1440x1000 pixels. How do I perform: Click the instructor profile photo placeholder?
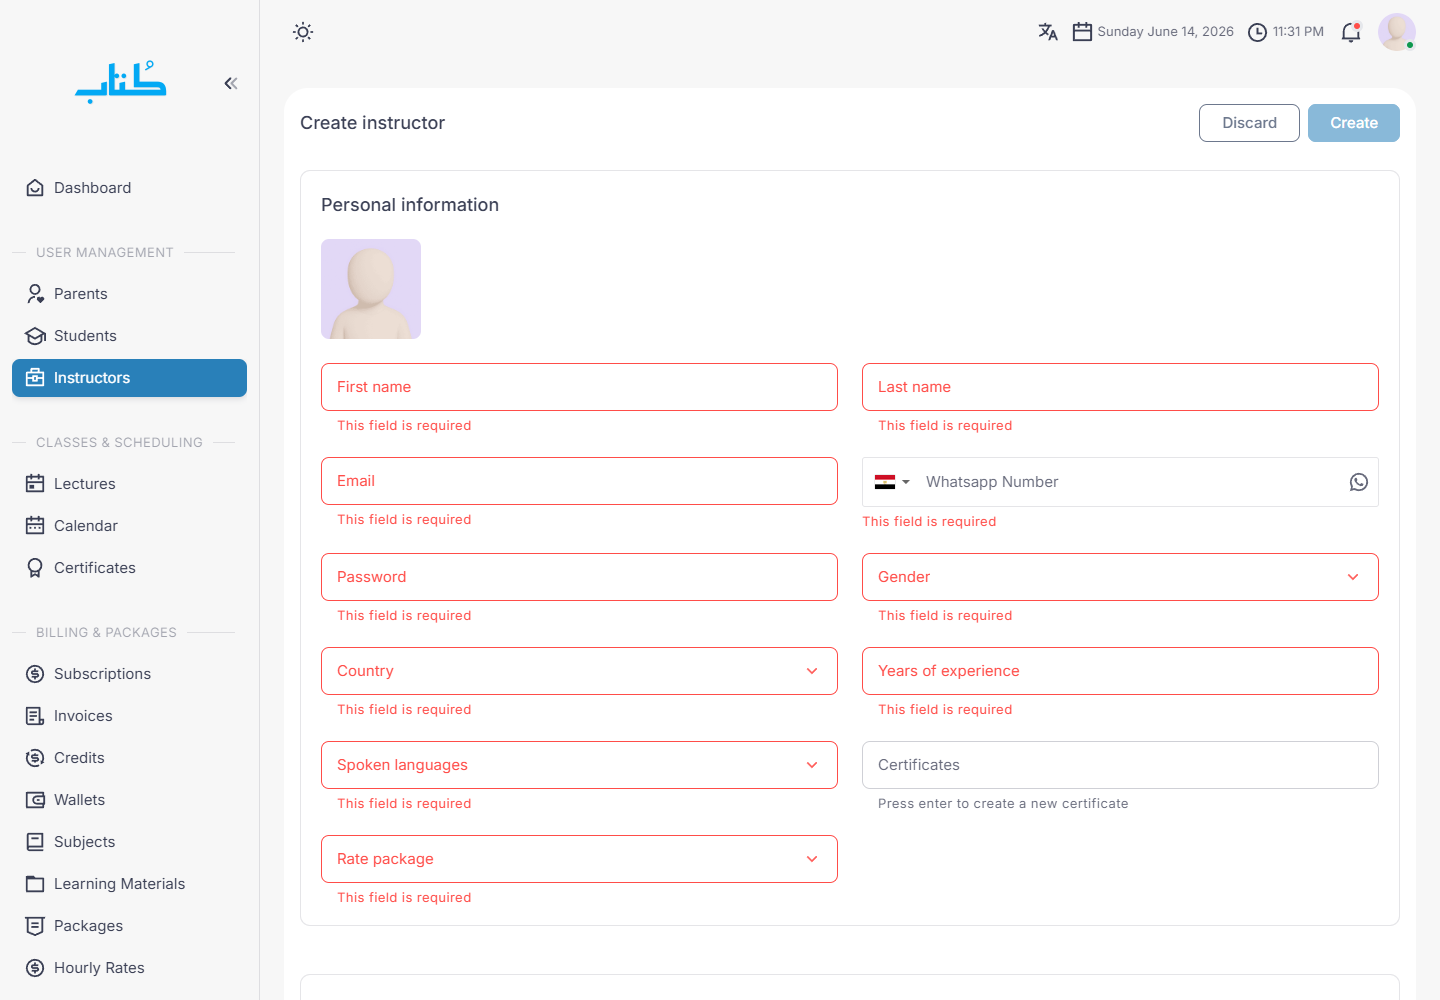point(371,289)
